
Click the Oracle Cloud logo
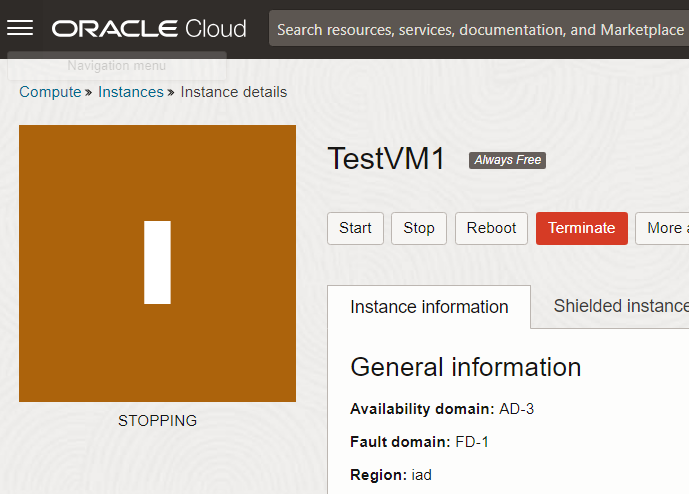[x=149, y=29]
